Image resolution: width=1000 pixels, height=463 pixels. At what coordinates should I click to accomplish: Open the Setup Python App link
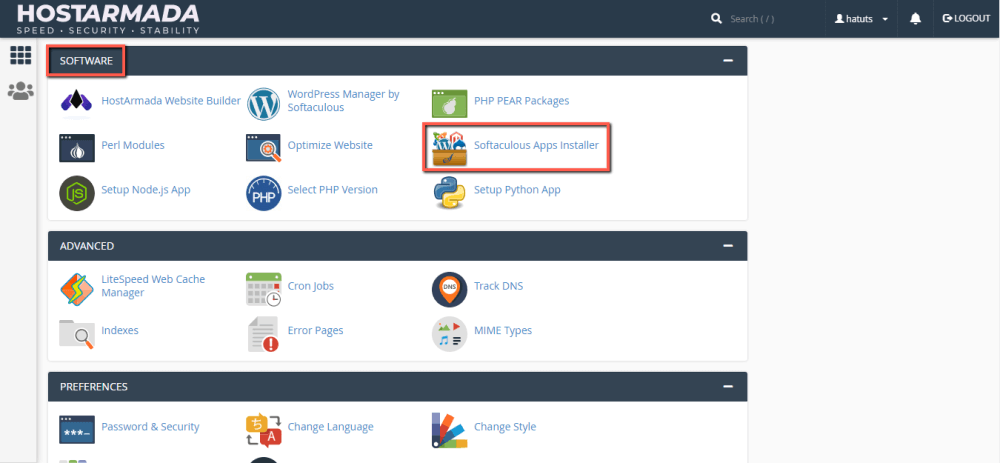click(517, 190)
